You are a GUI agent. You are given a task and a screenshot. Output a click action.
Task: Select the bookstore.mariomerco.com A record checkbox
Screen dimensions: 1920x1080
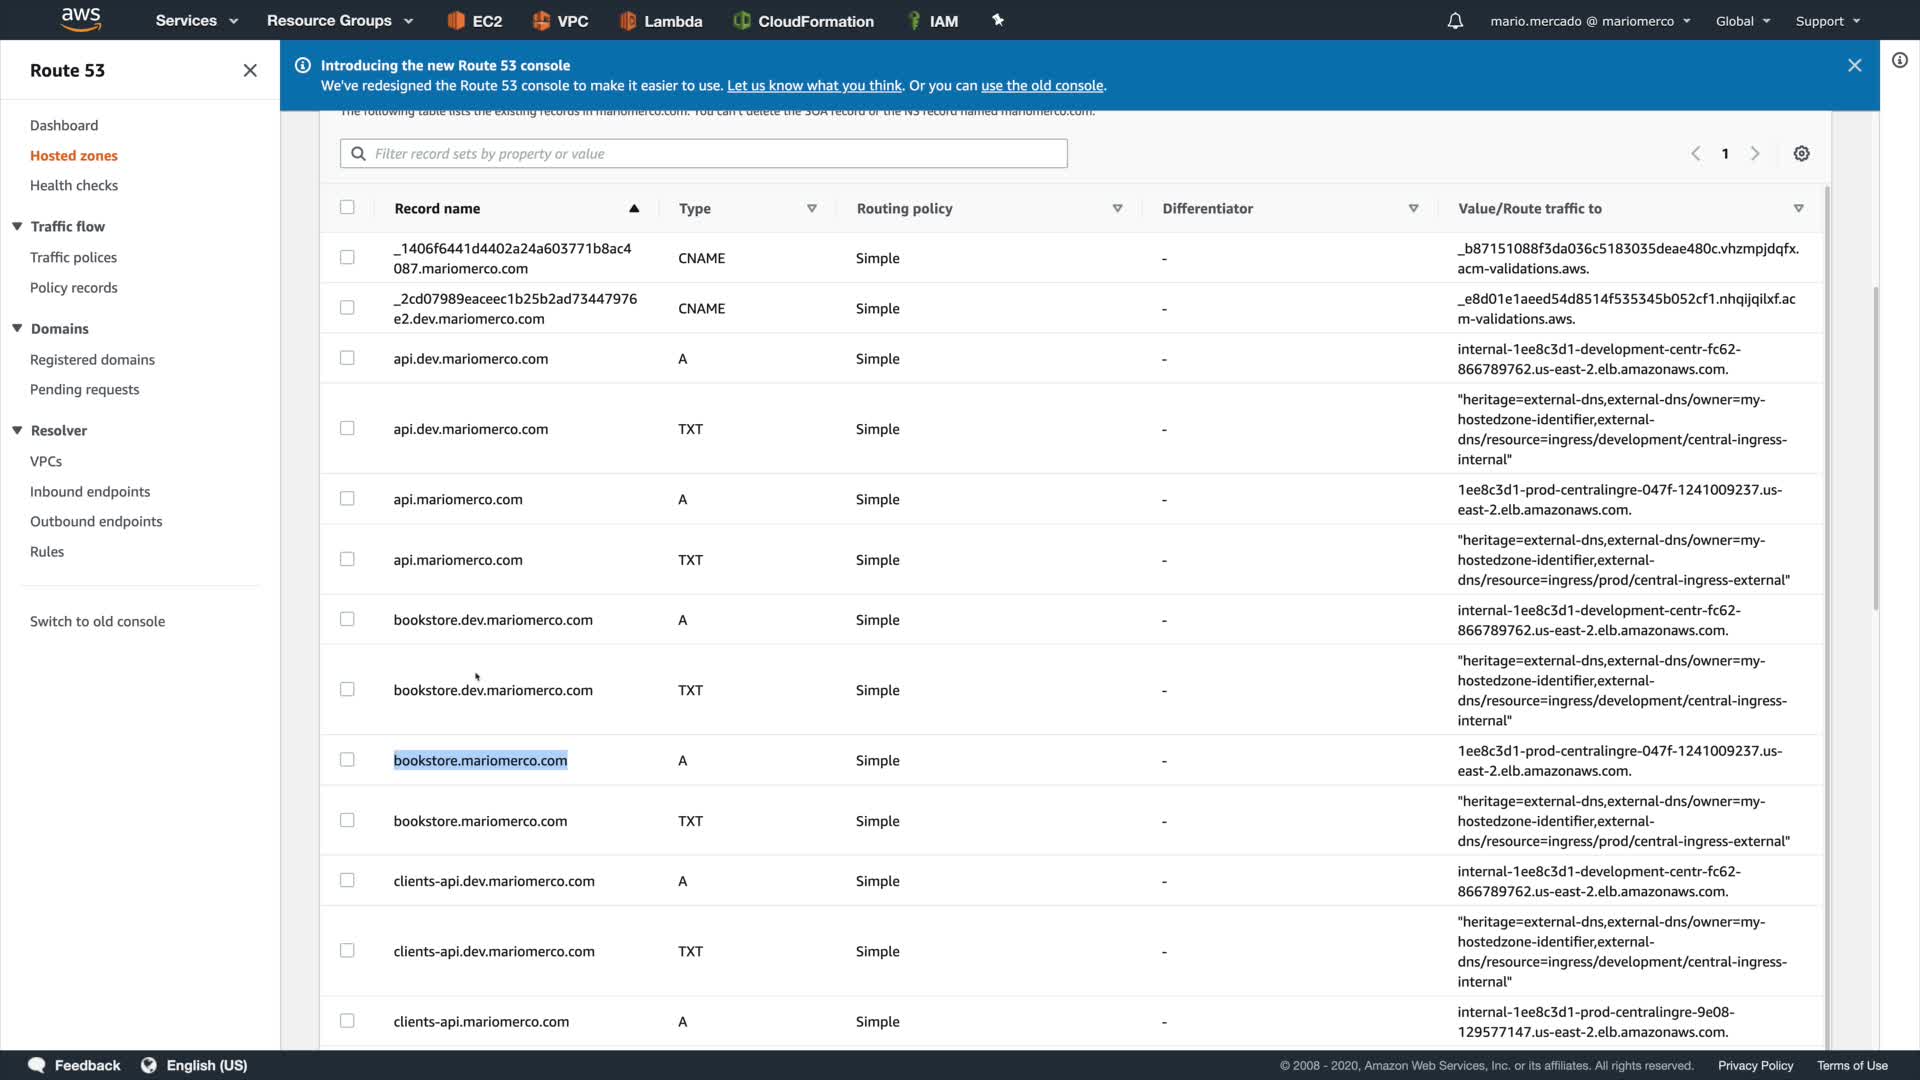pos(347,760)
